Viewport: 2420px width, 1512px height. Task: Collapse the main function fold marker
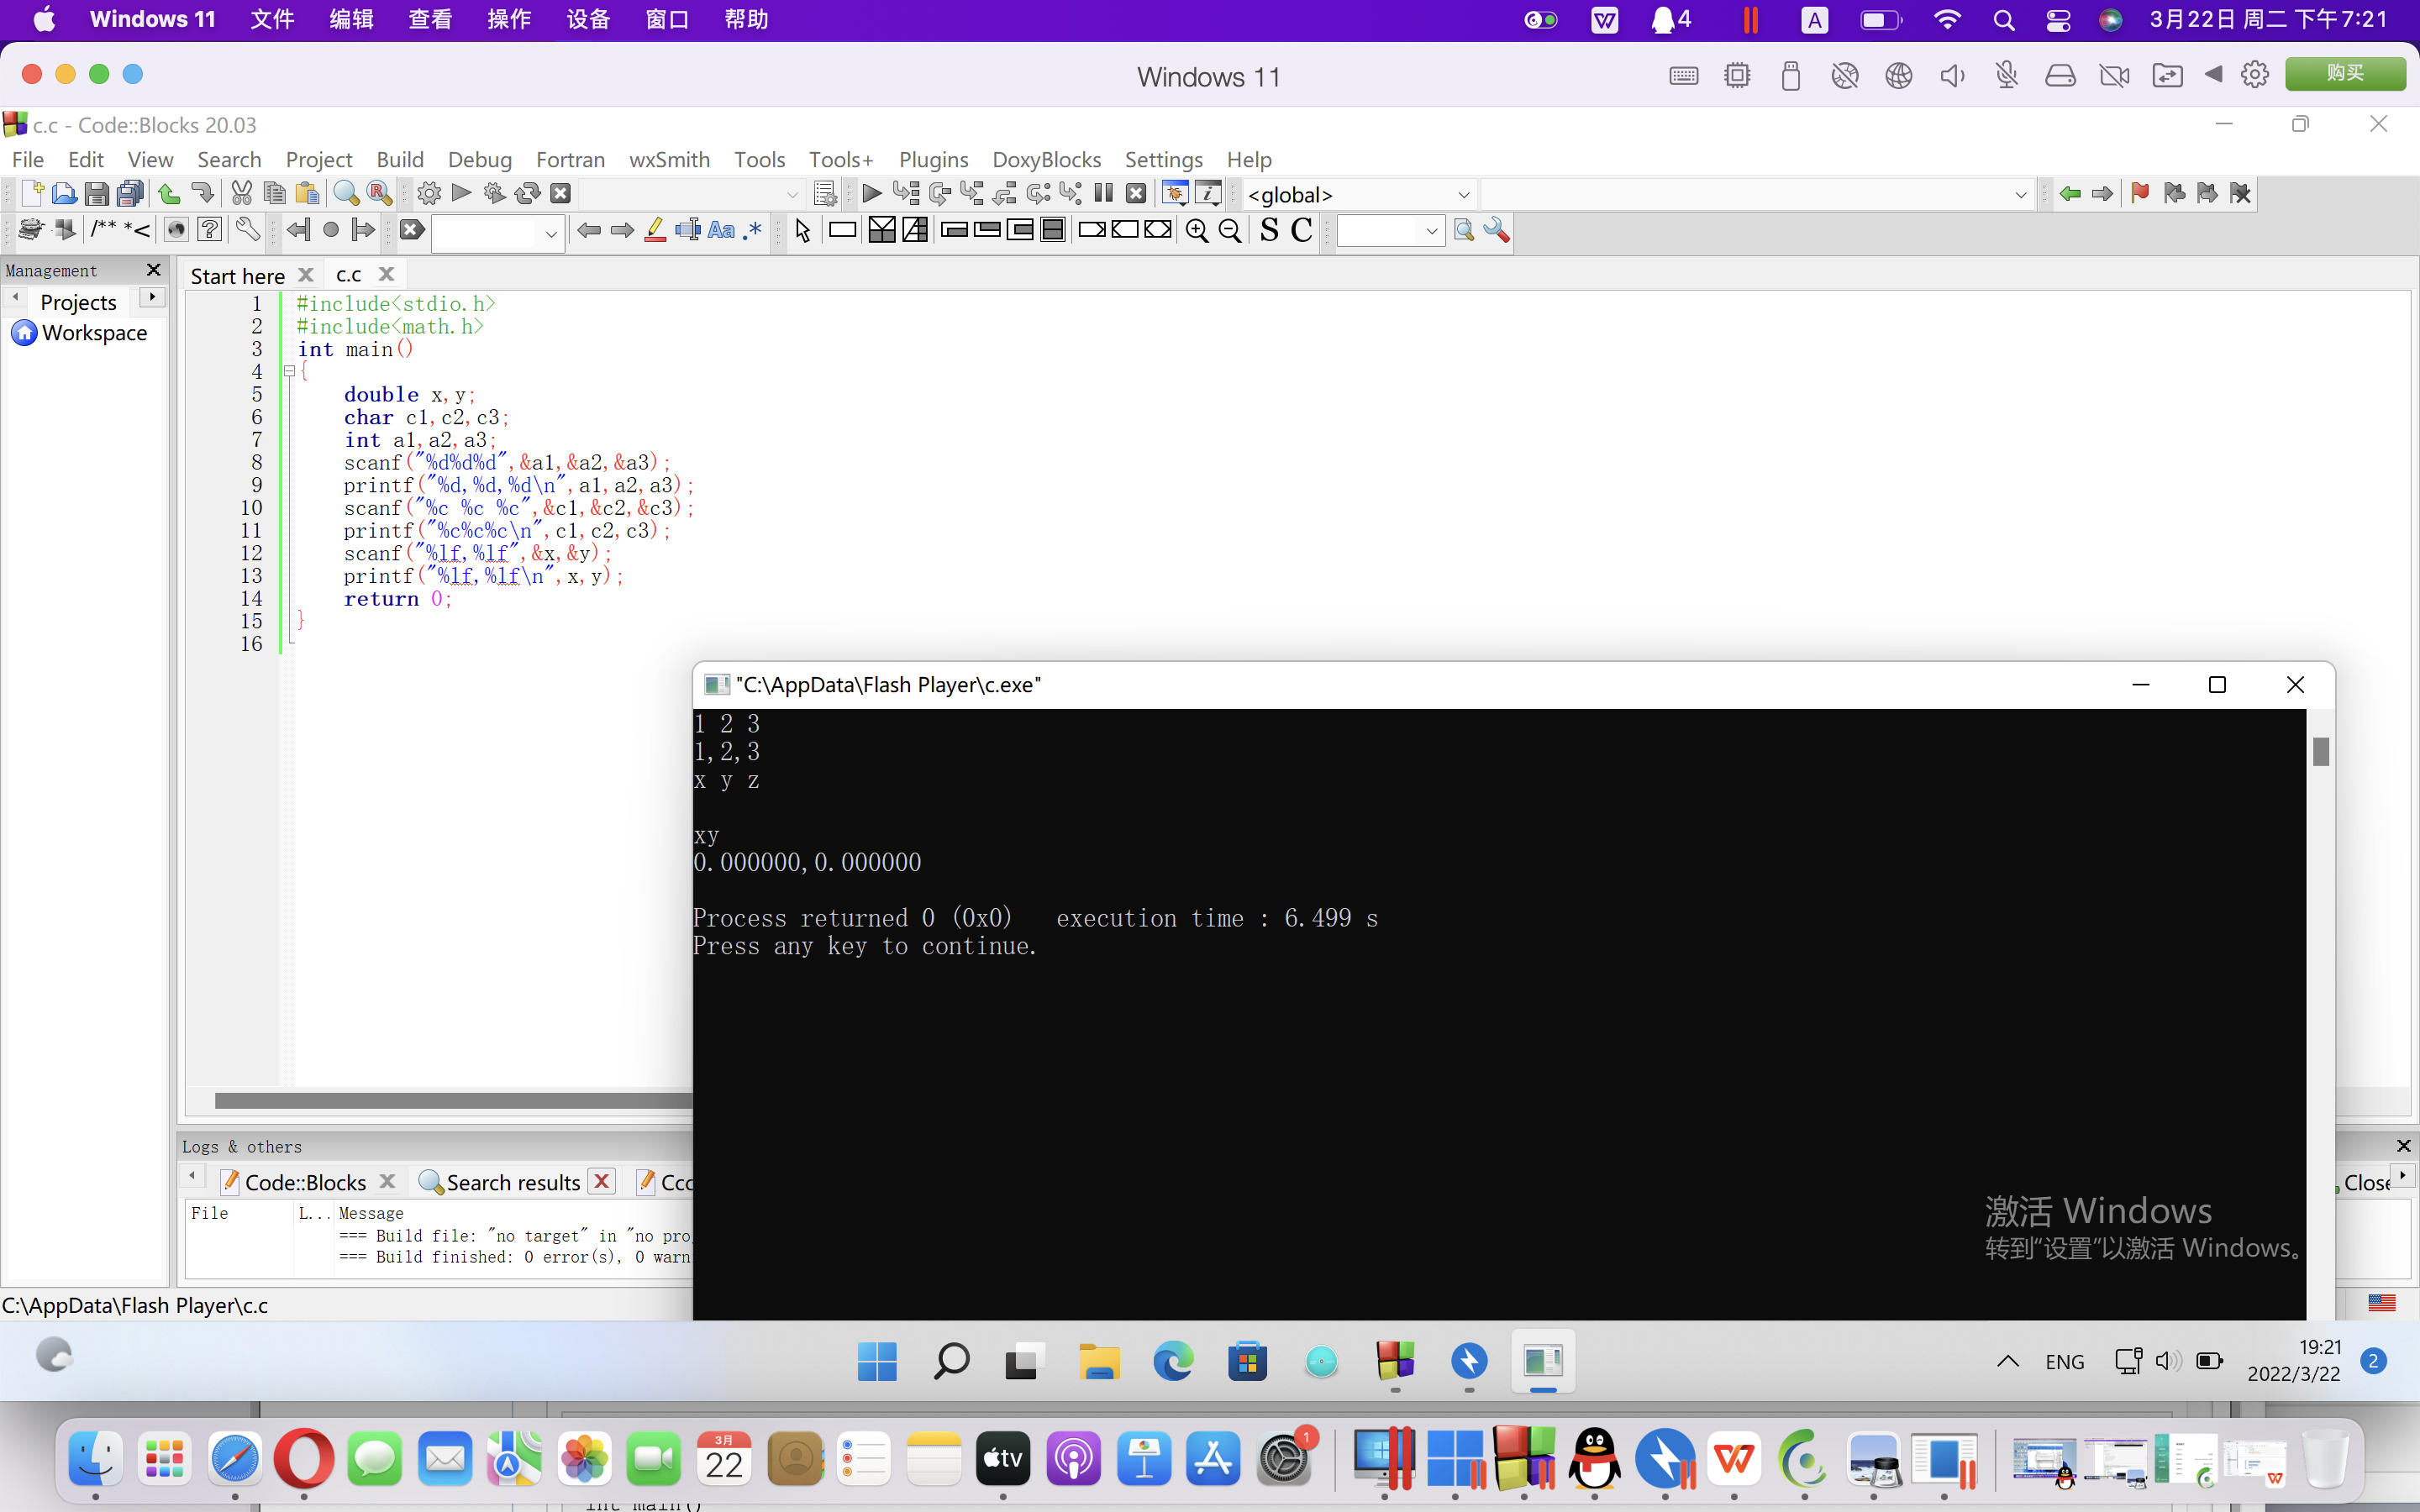(x=289, y=371)
